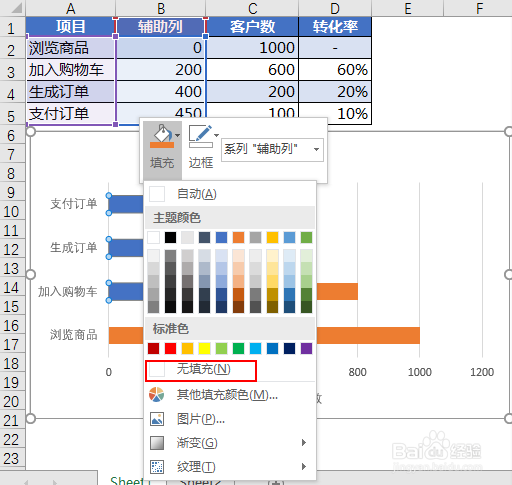Select column E header

coord(408,8)
